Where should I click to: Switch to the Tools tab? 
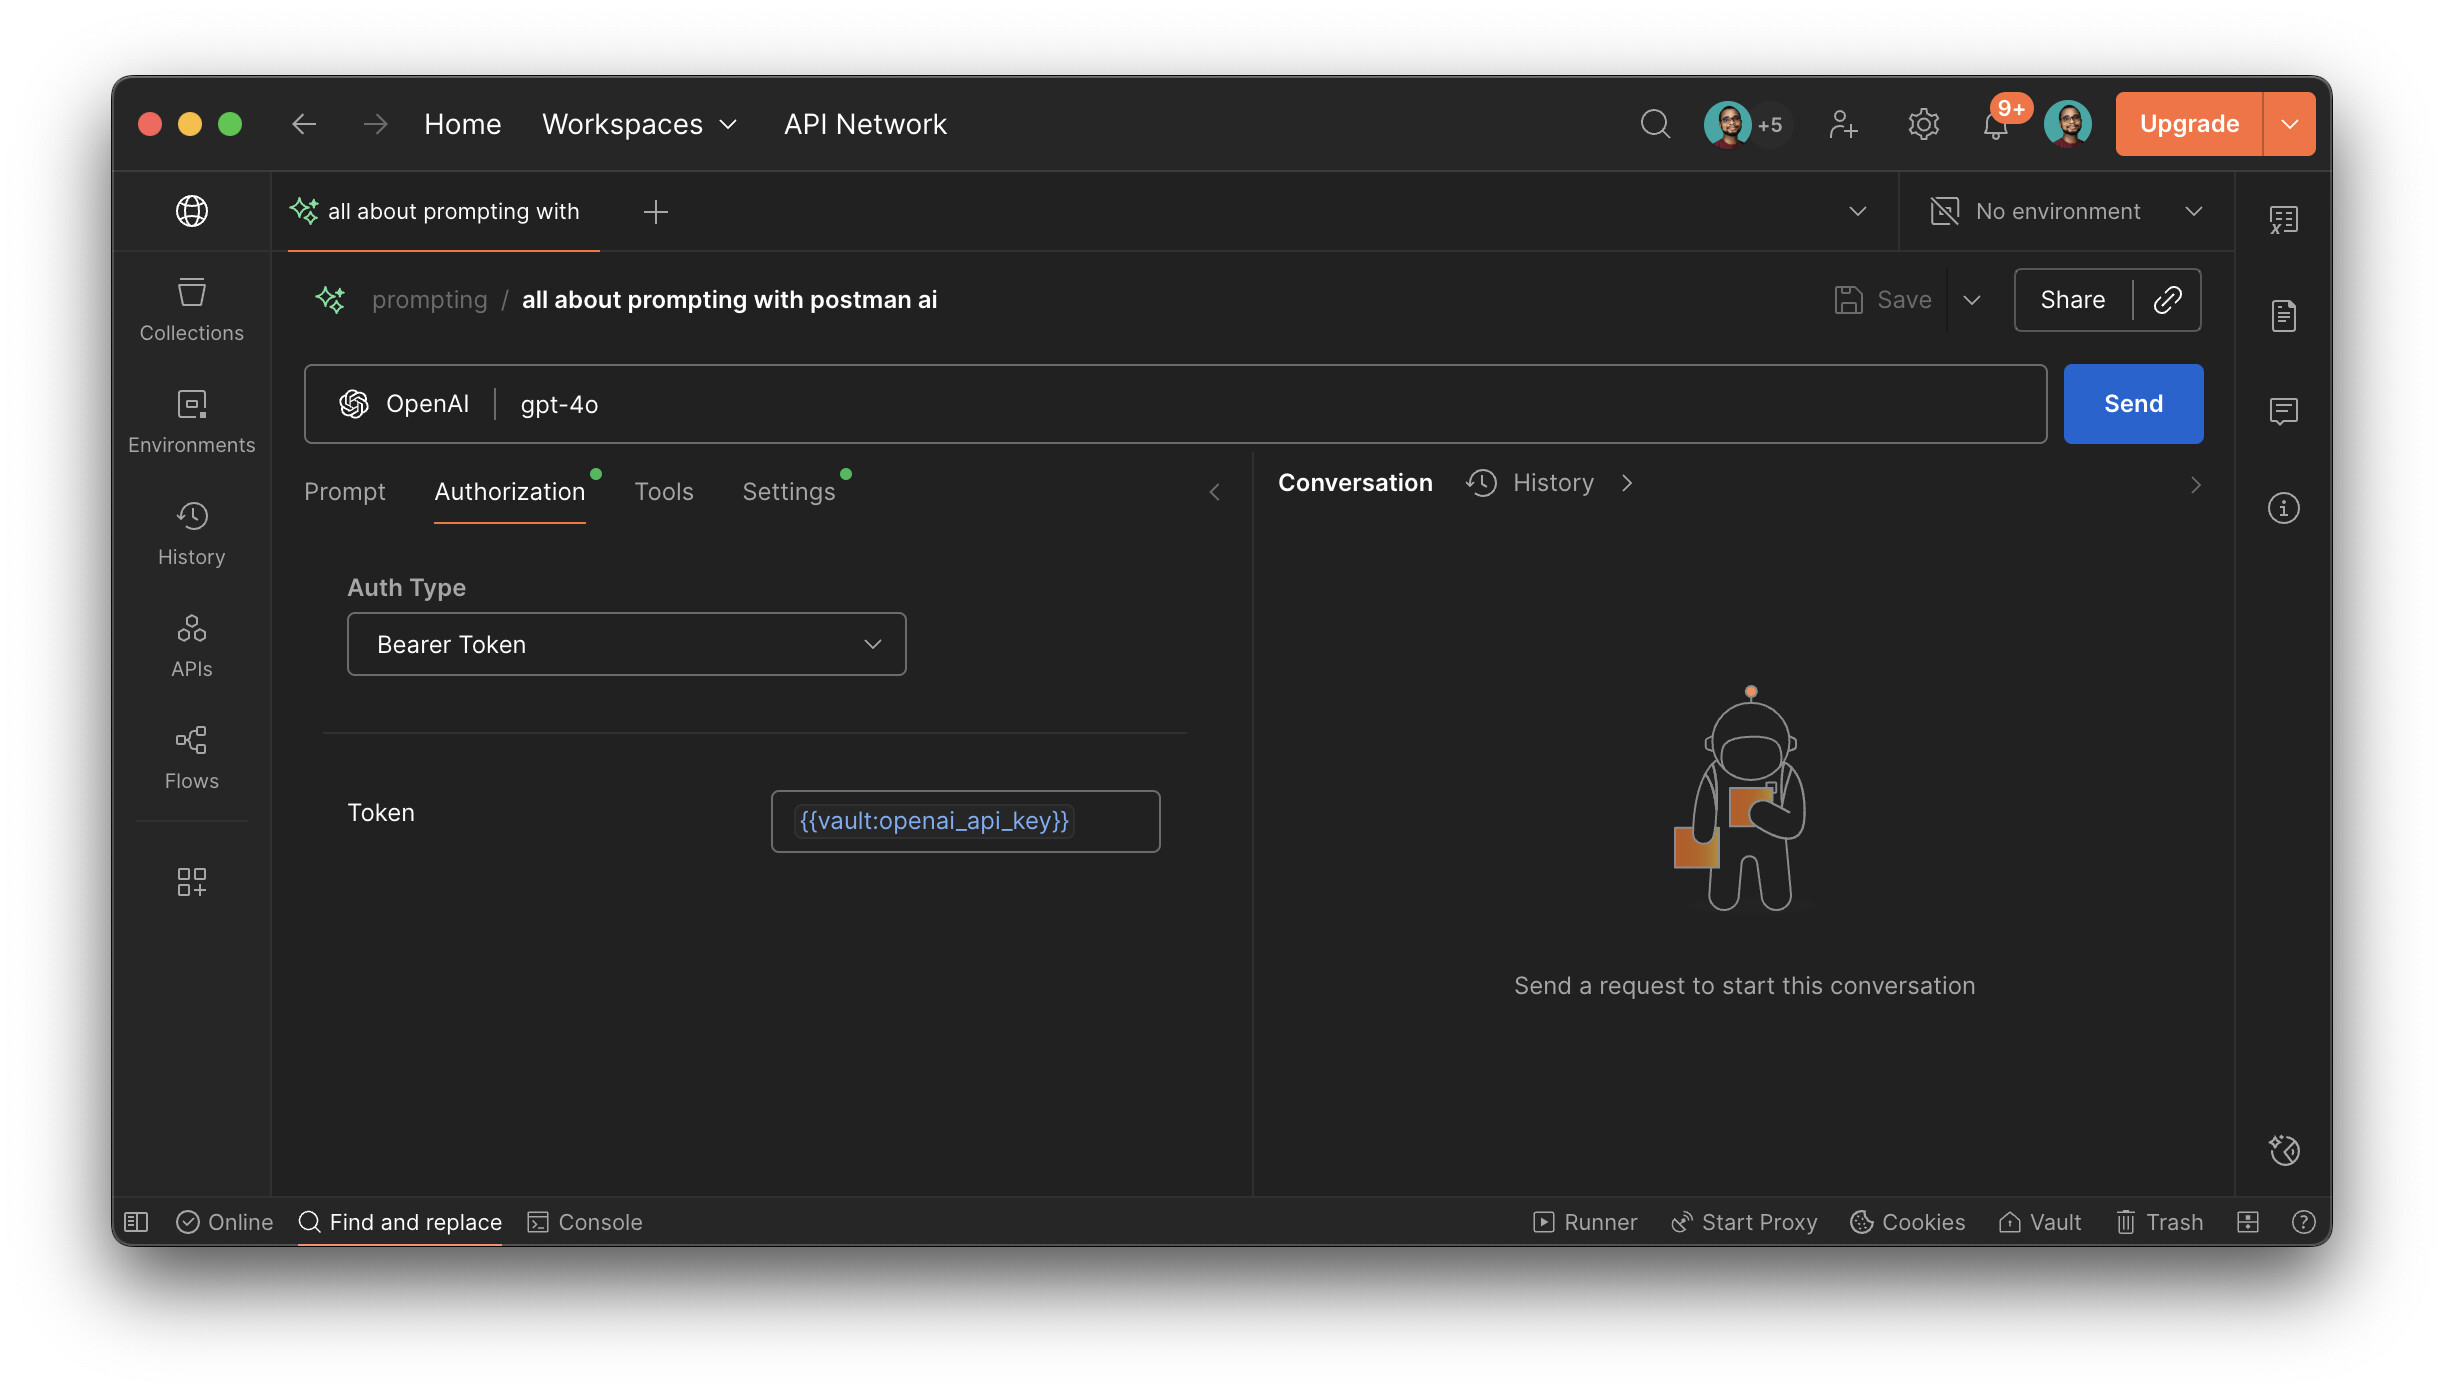[x=663, y=492]
